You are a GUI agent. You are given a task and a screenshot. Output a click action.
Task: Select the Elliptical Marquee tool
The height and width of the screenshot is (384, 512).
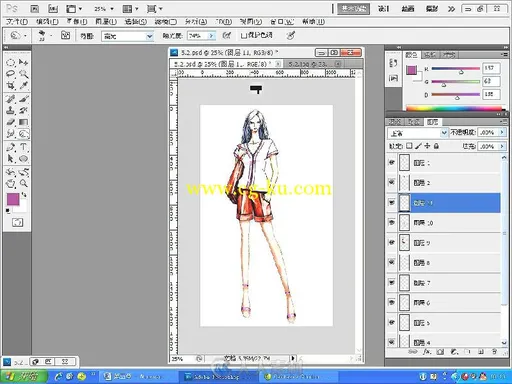[x=10, y=62]
